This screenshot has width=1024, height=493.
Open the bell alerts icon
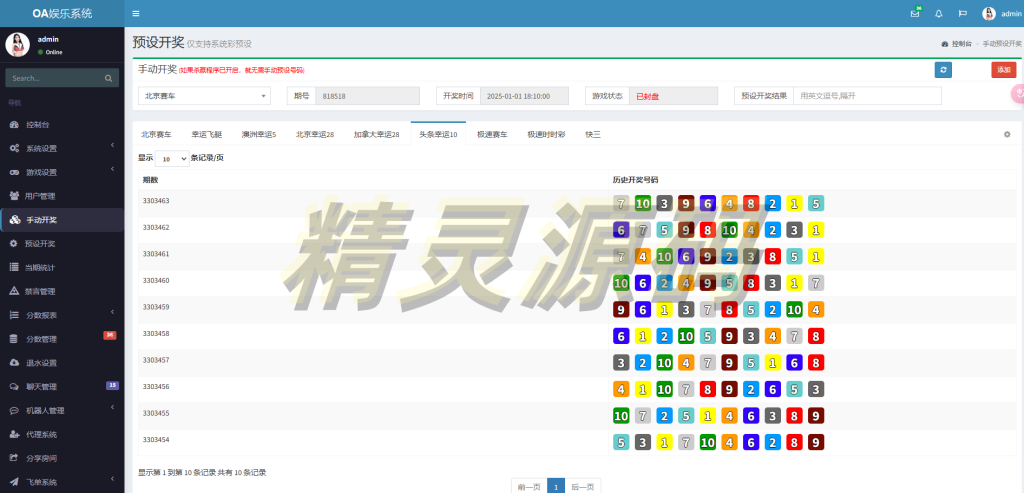939,13
